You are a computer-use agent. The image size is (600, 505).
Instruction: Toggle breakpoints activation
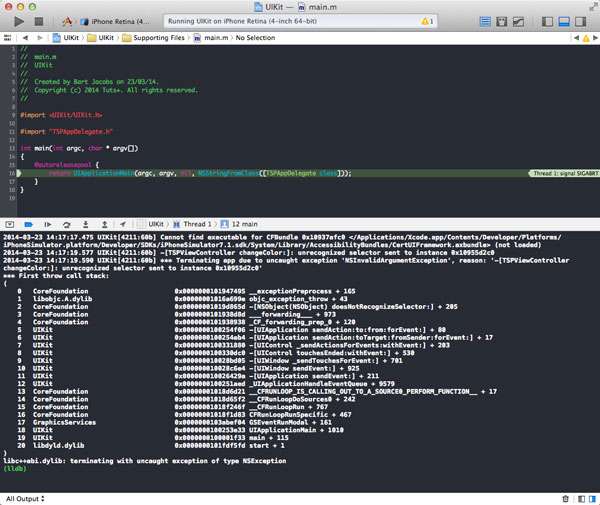pos(28,224)
